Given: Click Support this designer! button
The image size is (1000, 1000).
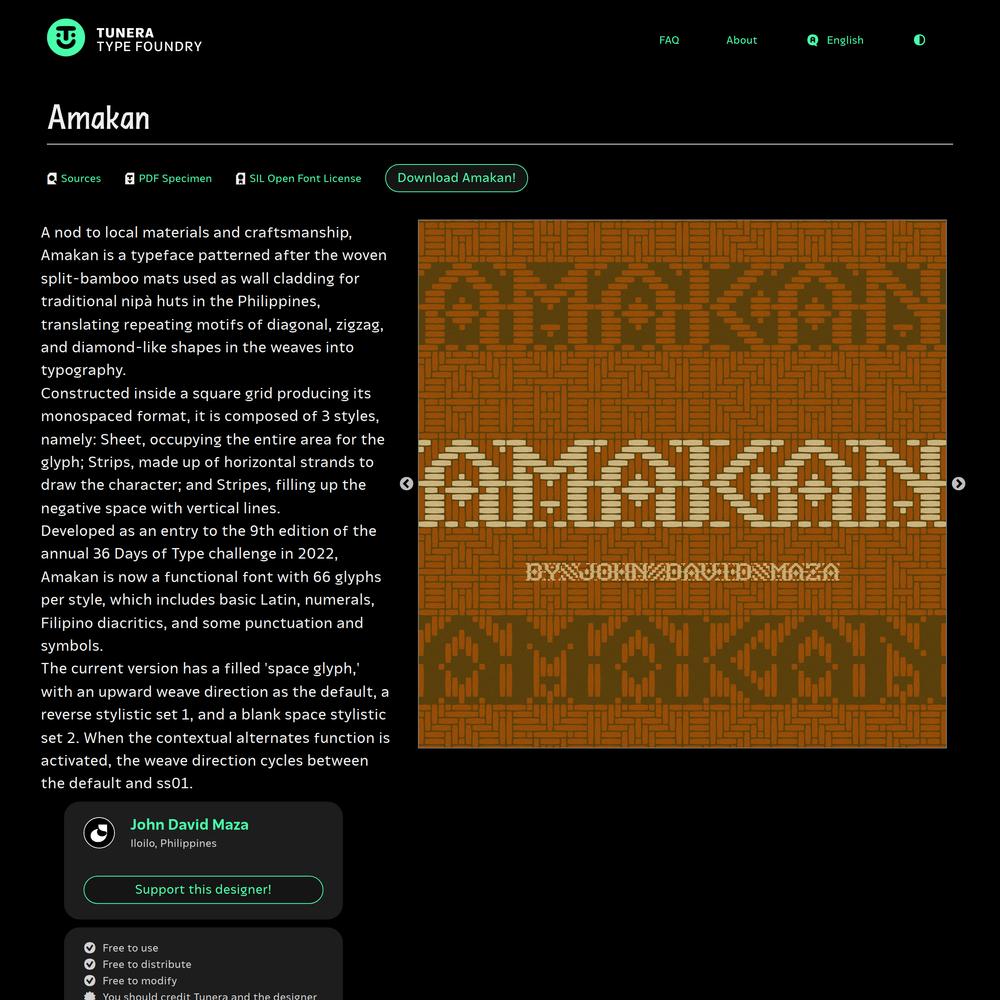Looking at the screenshot, I should coord(203,890).
